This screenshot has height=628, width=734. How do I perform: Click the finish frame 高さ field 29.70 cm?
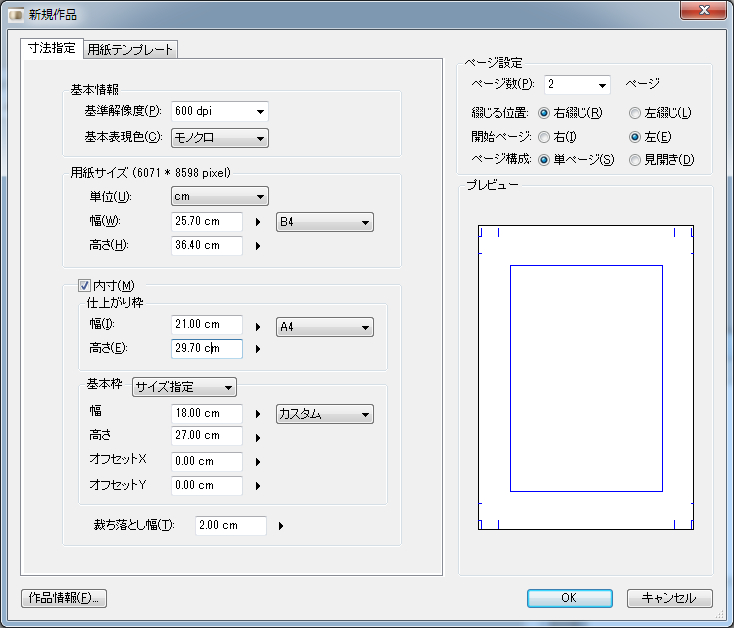207,349
